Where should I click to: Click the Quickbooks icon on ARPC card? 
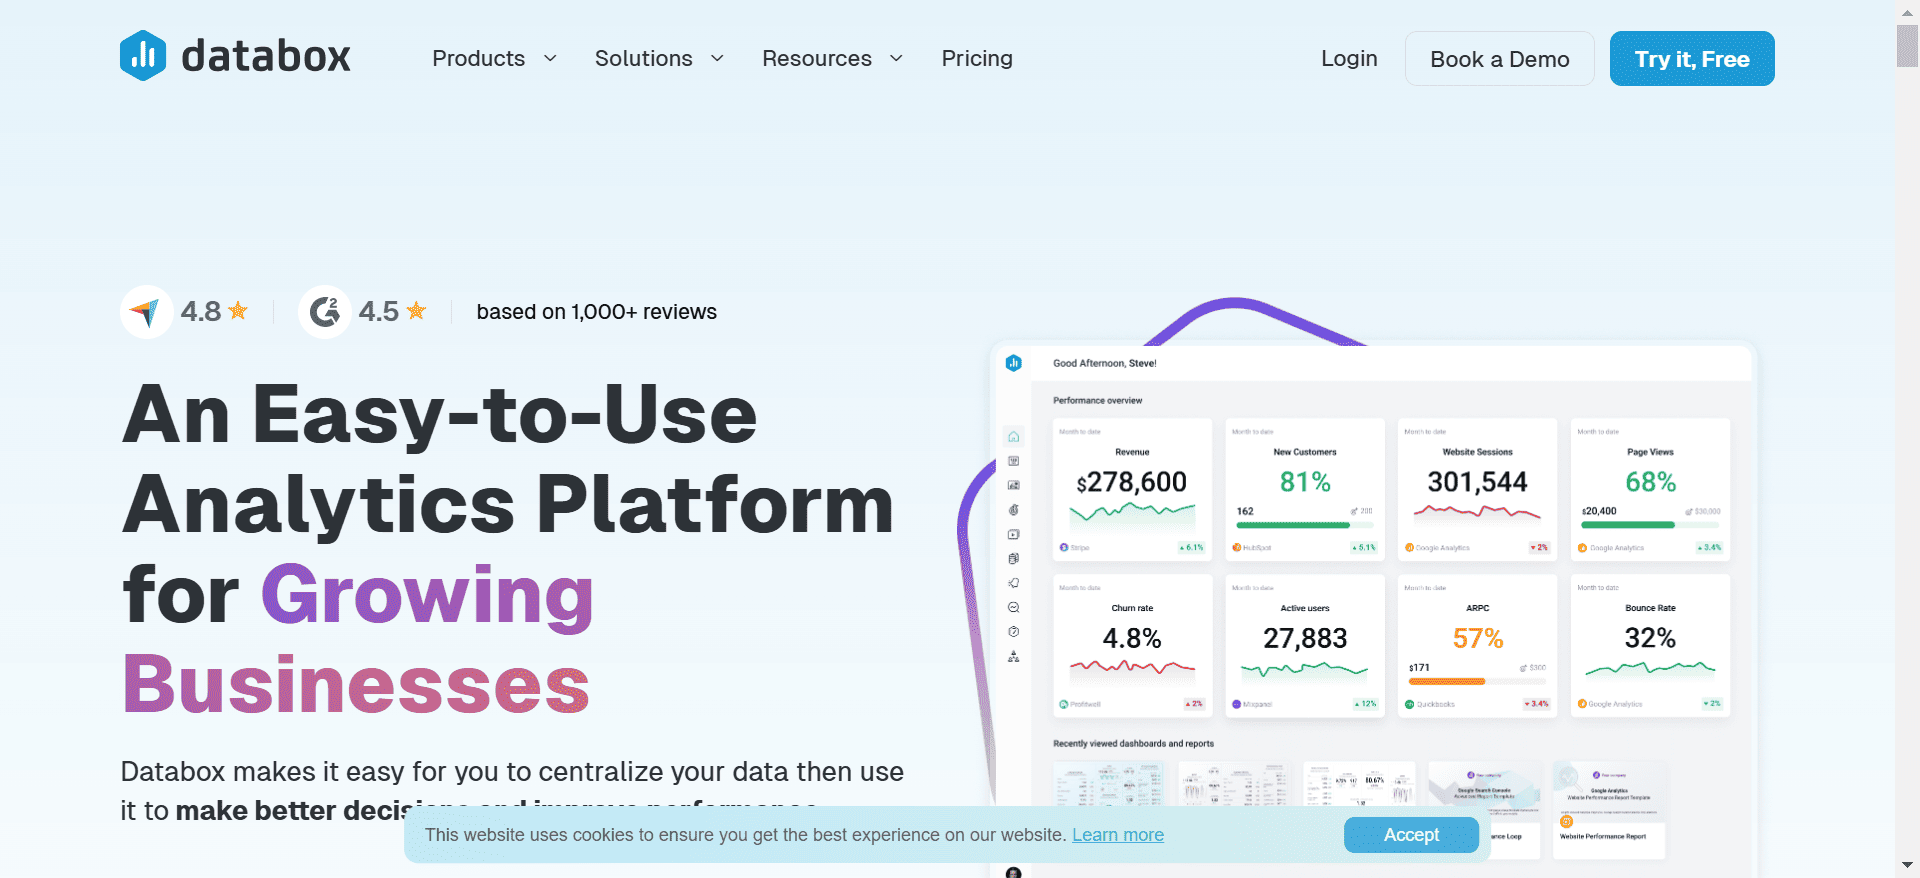[1409, 704]
